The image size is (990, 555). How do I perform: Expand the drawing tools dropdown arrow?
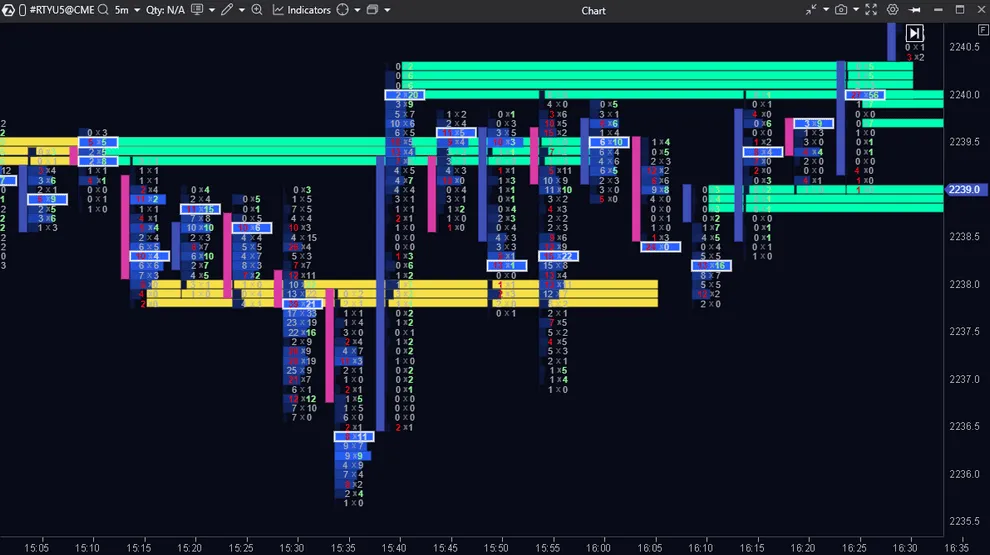click(241, 10)
